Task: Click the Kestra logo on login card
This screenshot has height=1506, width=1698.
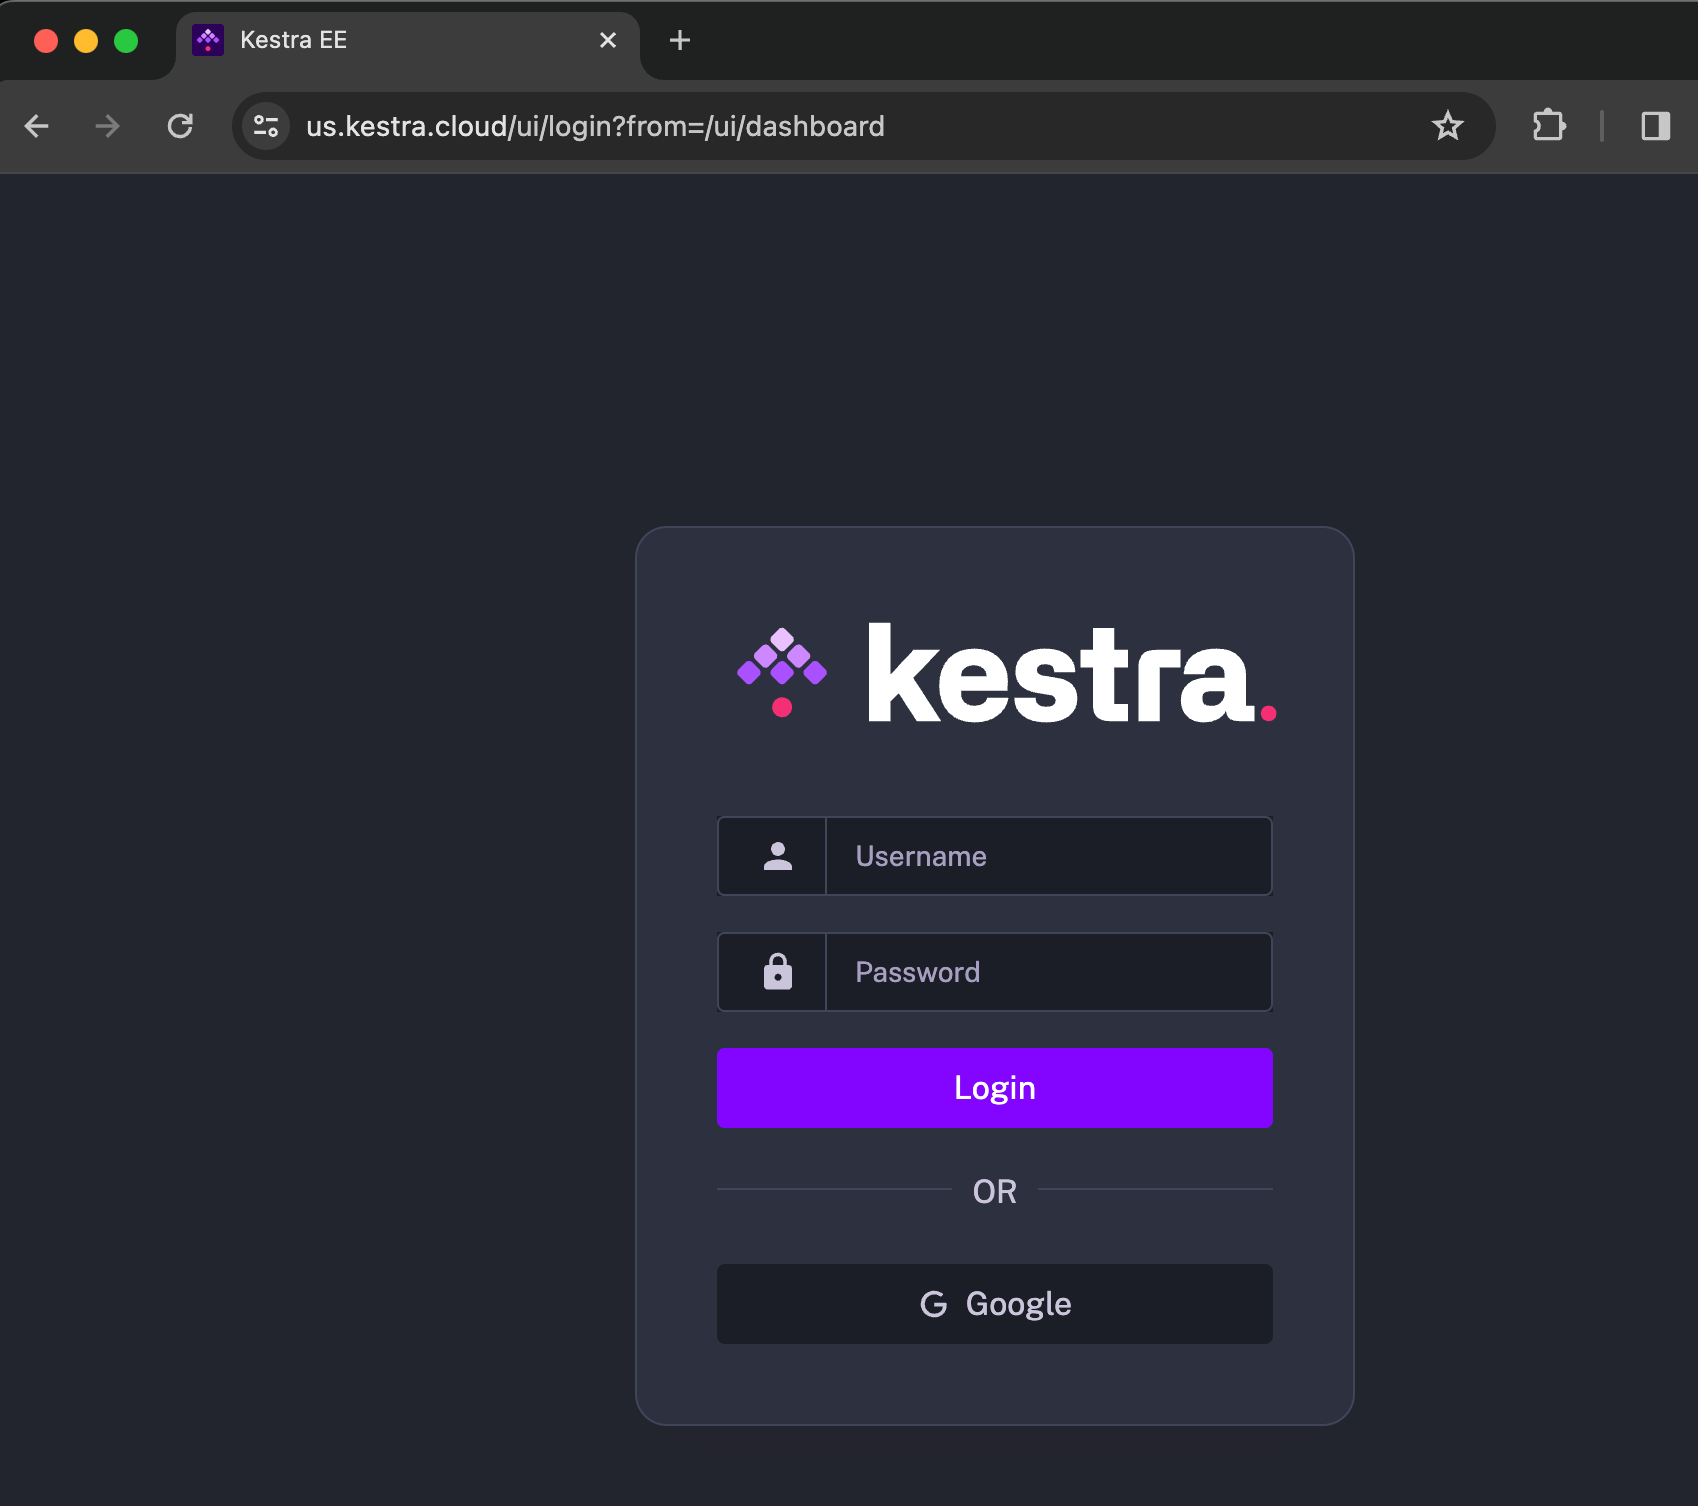Action: [1006, 672]
